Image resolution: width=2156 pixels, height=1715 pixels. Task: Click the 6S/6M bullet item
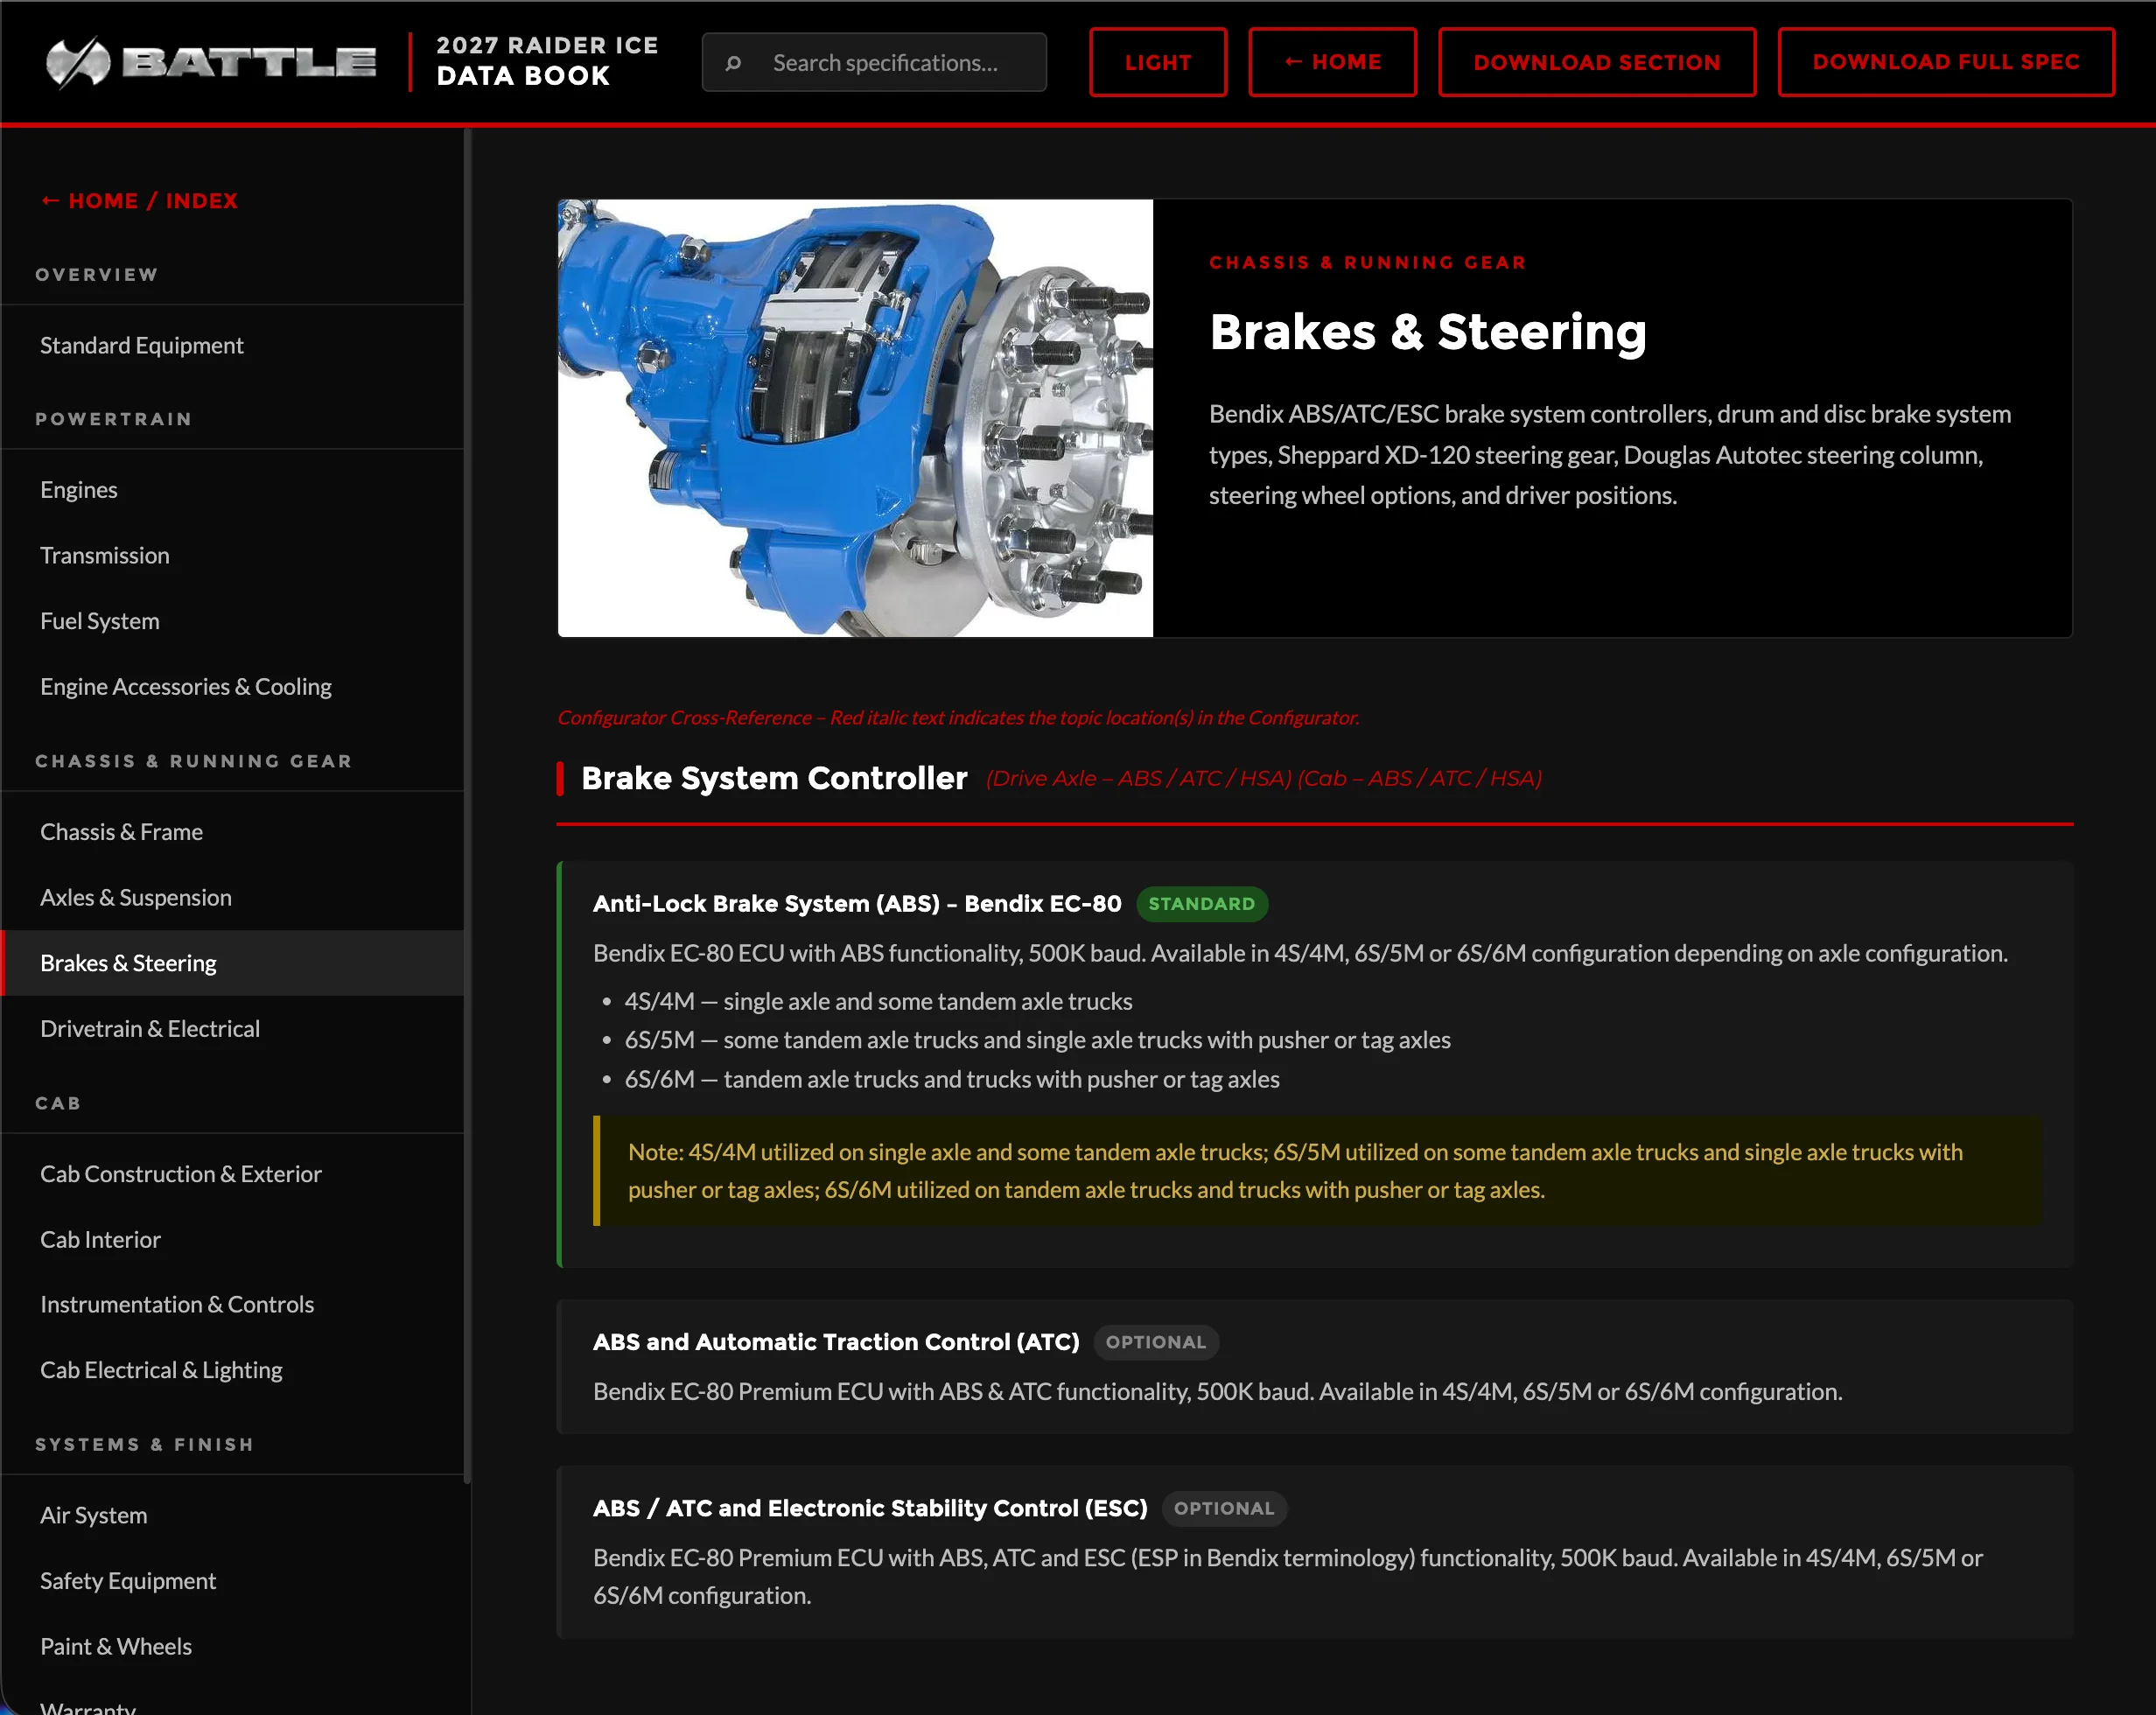pyautogui.click(x=951, y=1079)
